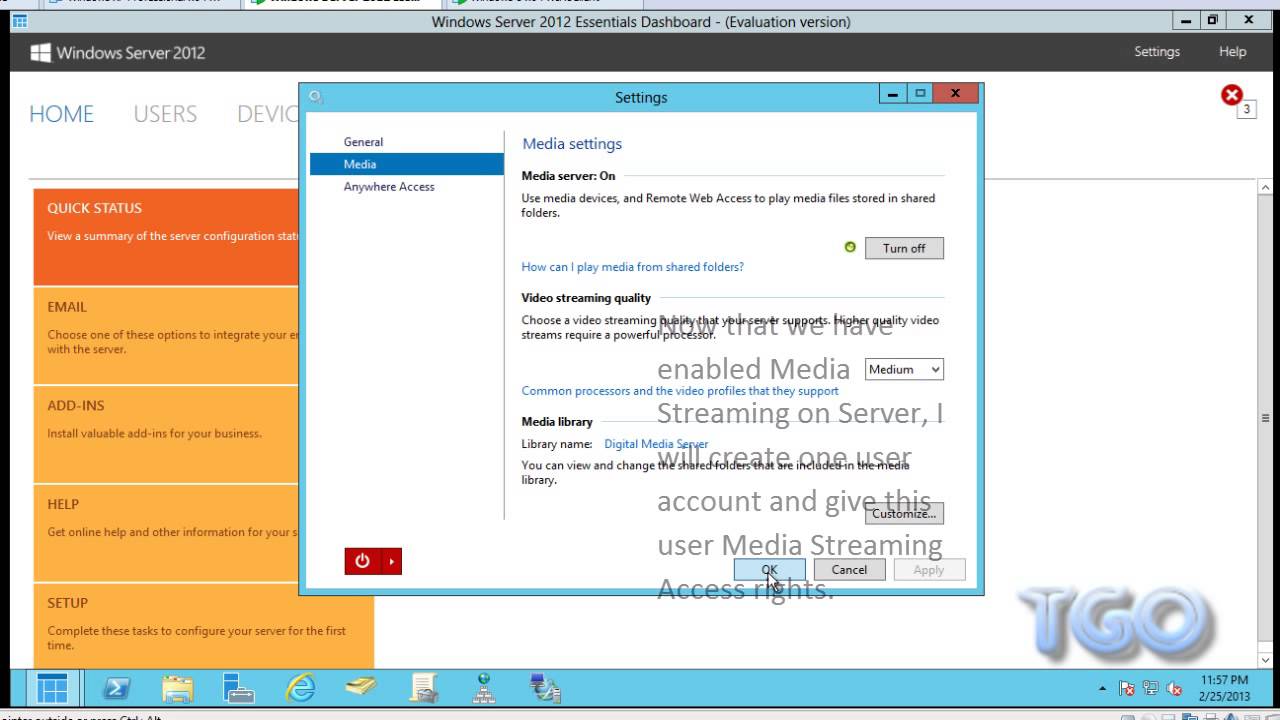1280x720 pixels.
Task: Select the QUICK STATUS tile
Action: pyautogui.click(x=166, y=237)
